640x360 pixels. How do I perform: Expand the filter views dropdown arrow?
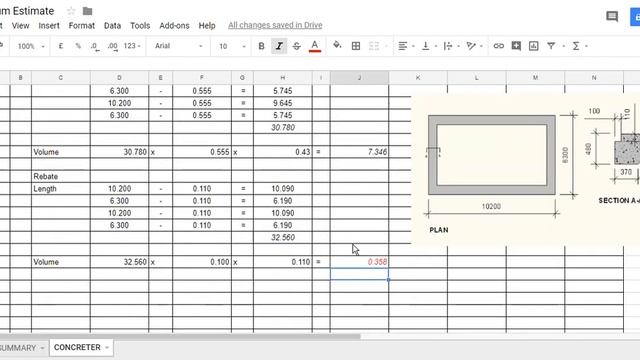[x=564, y=46]
